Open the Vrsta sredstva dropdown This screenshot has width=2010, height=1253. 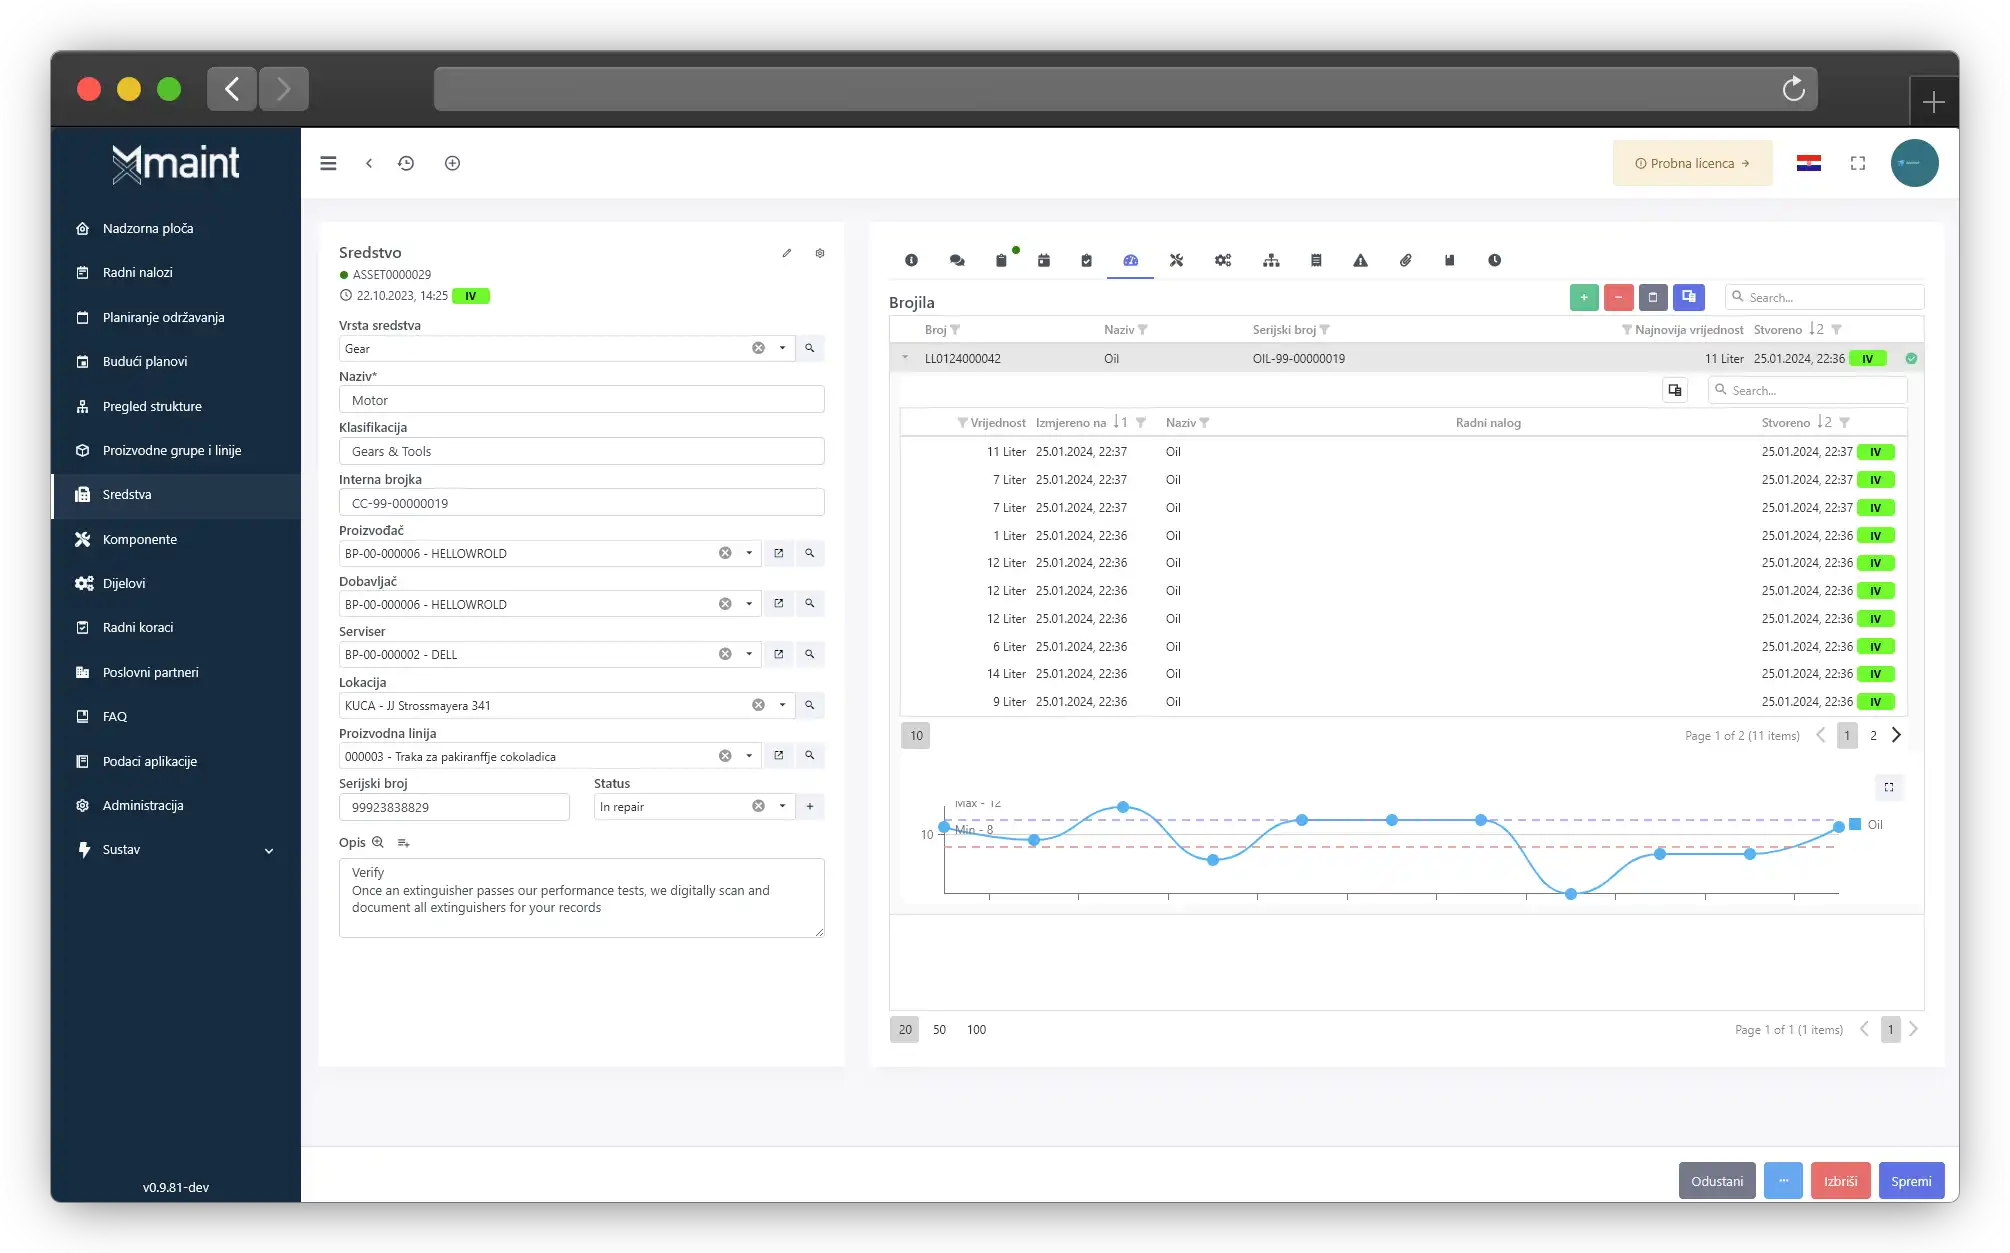[x=782, y=348]
